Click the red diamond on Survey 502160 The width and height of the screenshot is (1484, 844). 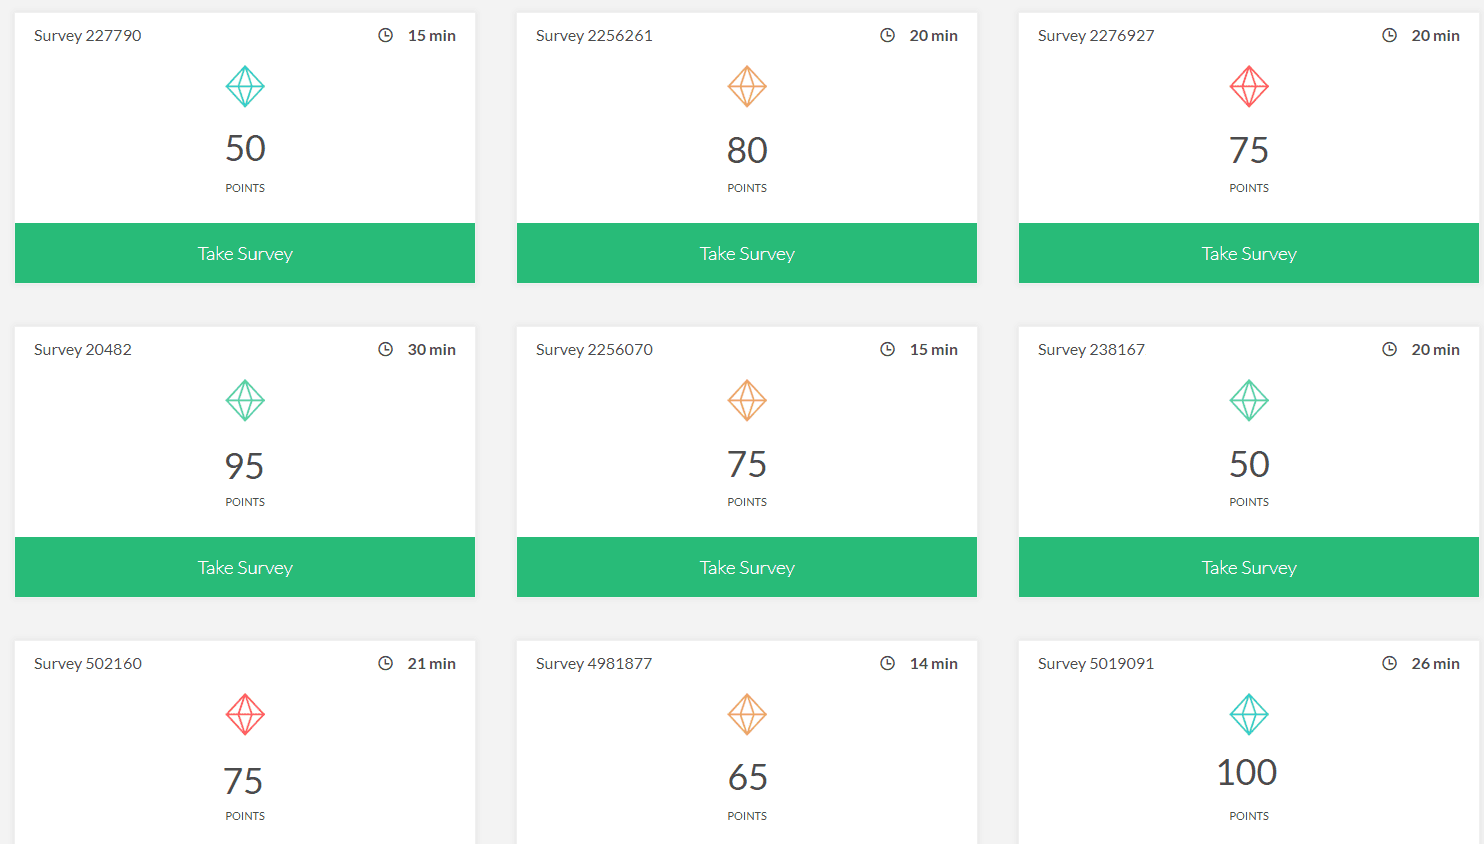coord(245,714)
